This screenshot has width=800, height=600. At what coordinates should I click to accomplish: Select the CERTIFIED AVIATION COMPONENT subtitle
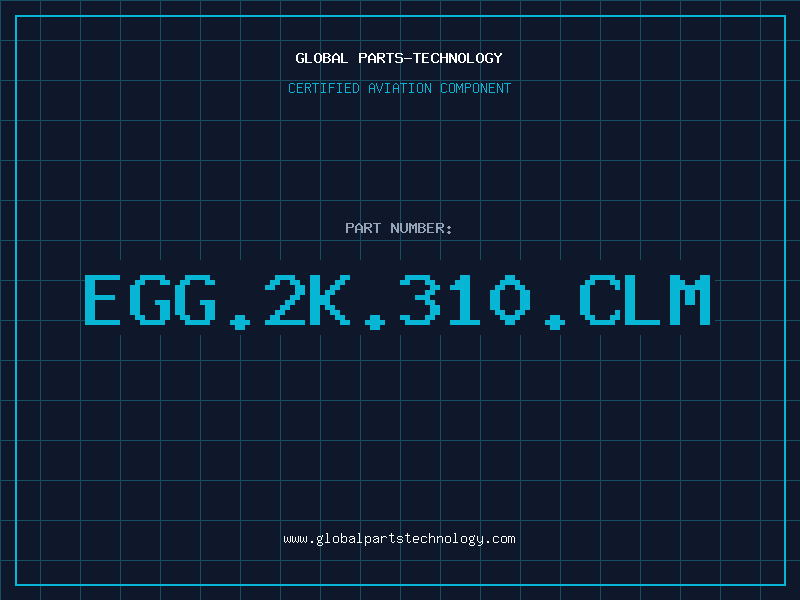[x=399, y=88]
